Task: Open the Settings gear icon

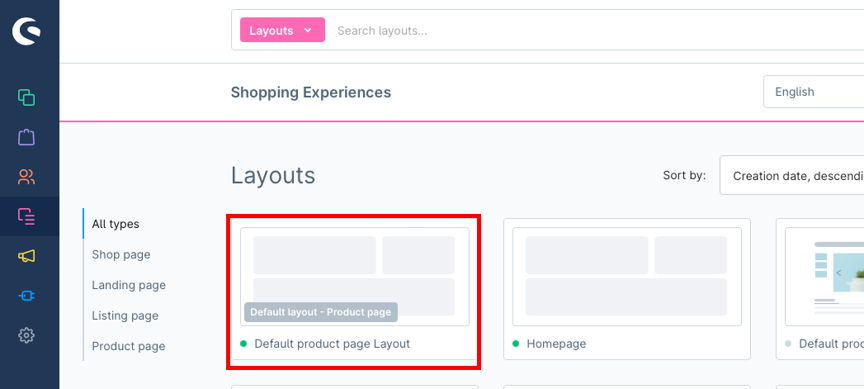Action: click(26, 335)
